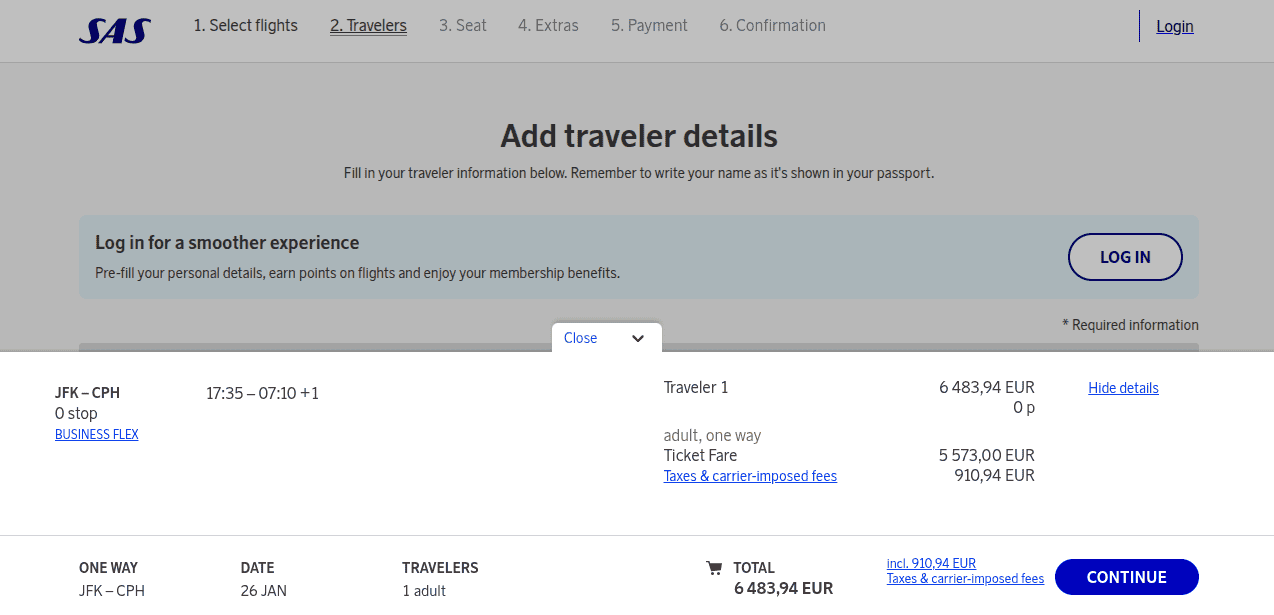Viewport: 1274px width, 615px height.
Task: Open the Travelers step in the progress bar
Action: 368,25
